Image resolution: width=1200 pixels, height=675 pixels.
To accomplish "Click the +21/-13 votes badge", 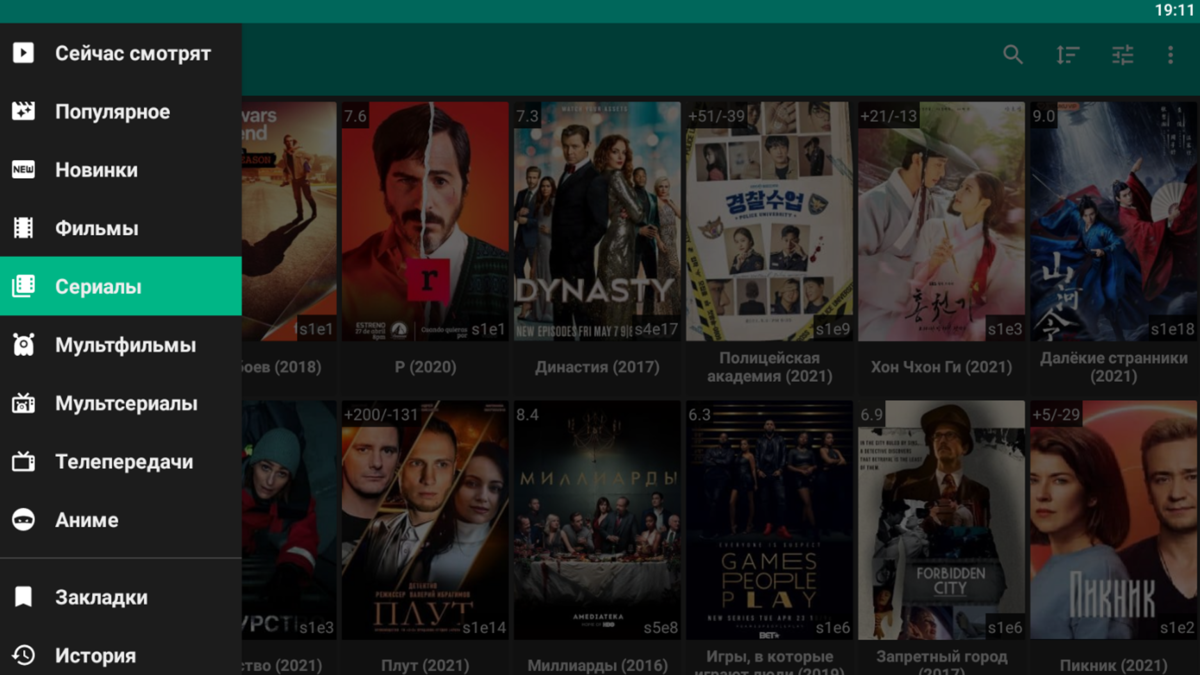I will click(888, 116).
